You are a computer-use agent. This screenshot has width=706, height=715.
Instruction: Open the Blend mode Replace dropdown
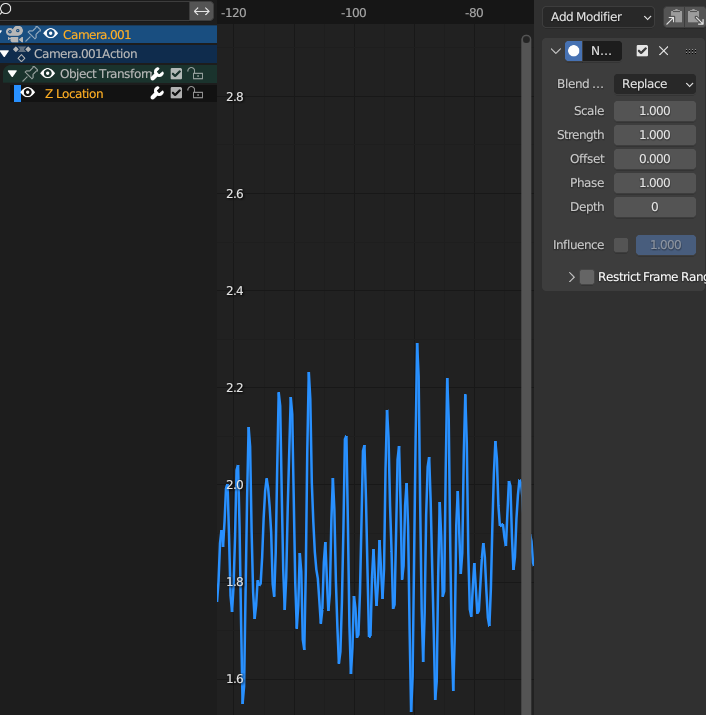pyautogui.click(x=655, y=84)
